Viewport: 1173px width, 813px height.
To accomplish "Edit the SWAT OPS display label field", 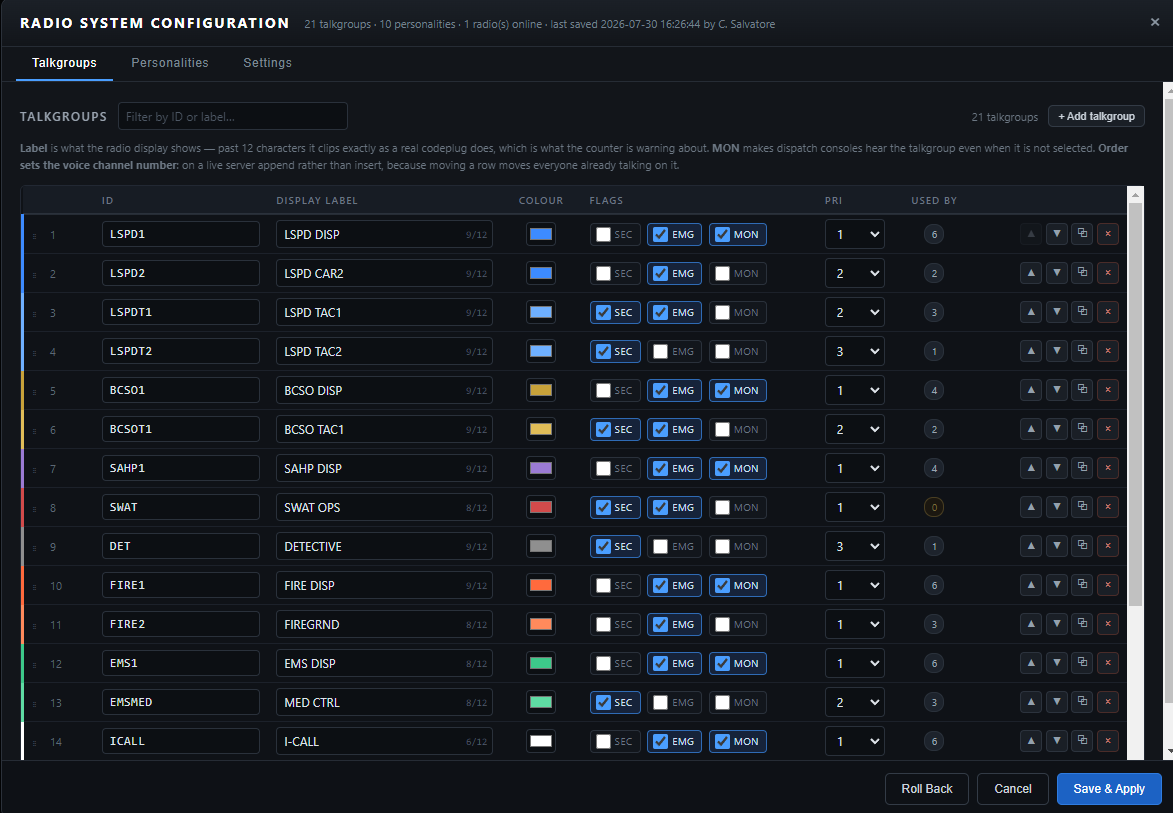I will tap(384, 507).
